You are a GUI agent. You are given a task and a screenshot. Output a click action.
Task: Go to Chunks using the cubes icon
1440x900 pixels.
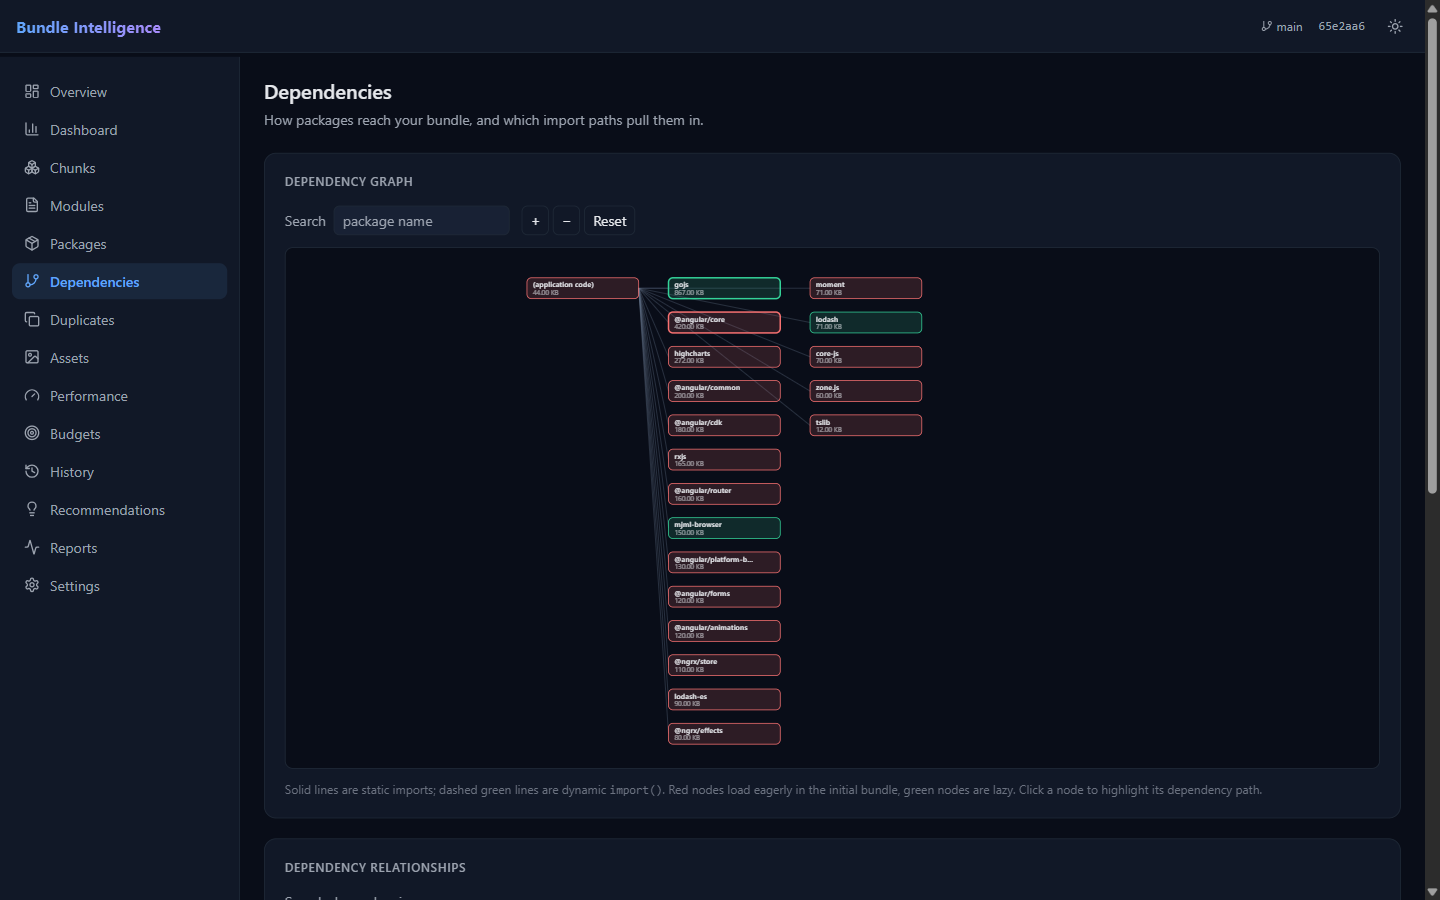pyautogui.click(x=32, y=167)
